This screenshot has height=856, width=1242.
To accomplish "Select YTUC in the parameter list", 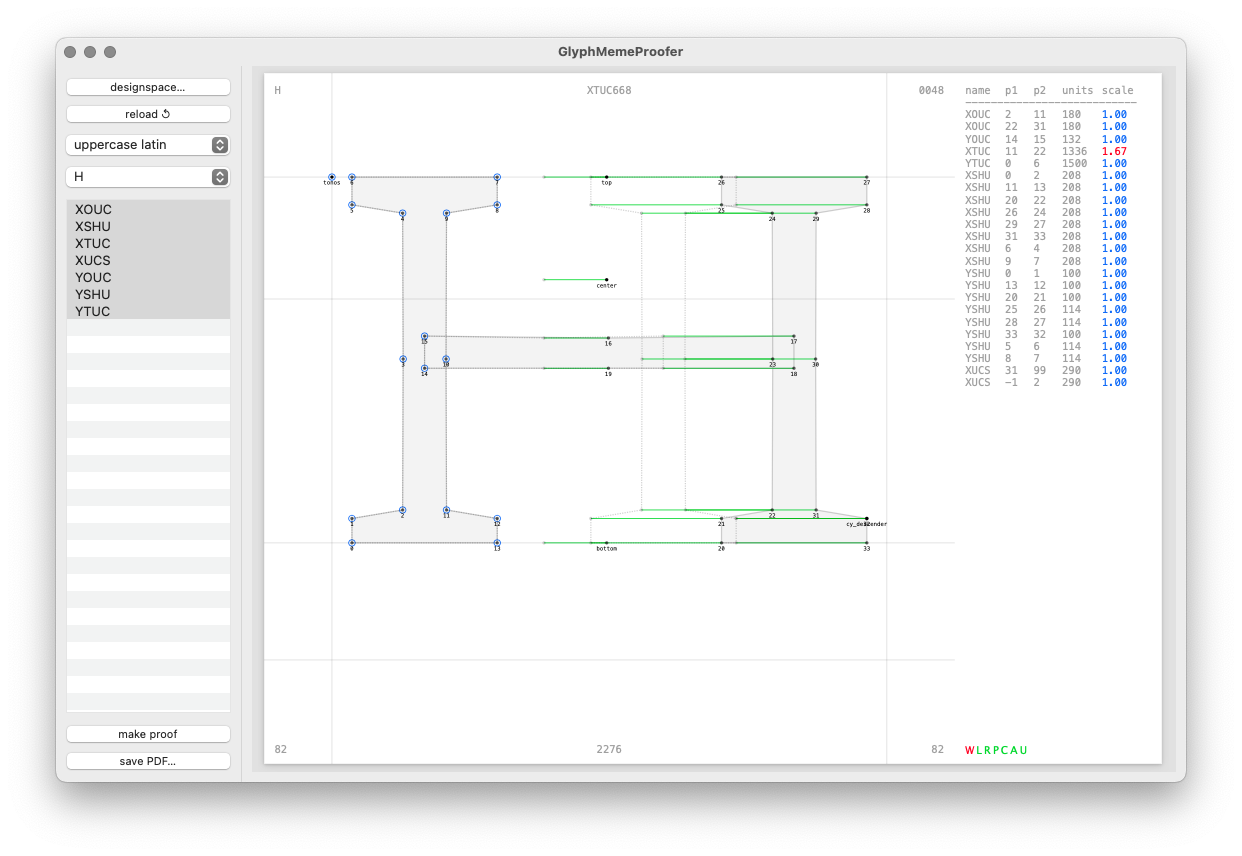I will click(93, 312).
